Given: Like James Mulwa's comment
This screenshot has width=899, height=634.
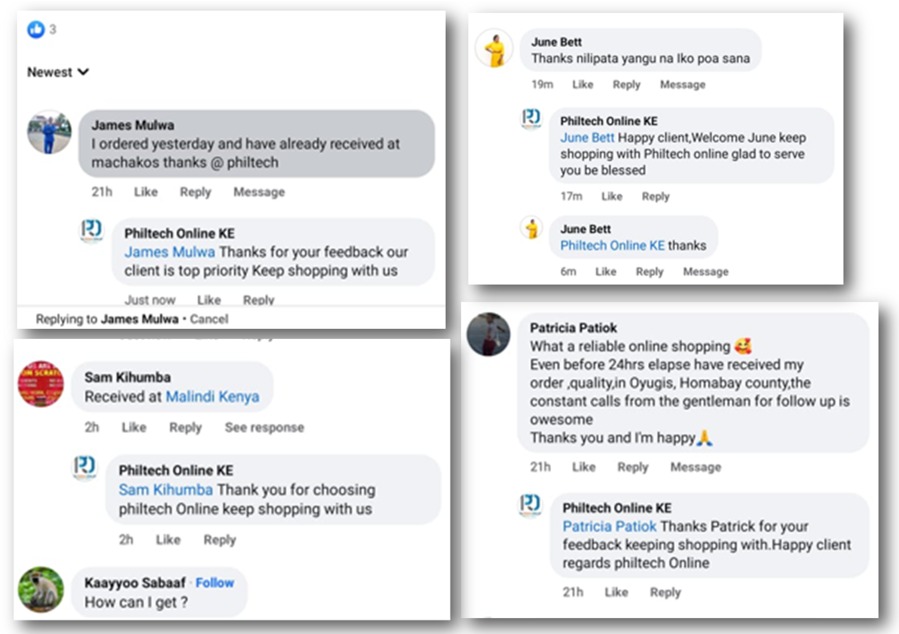Looking at the screenshot, I should [146, 192].
